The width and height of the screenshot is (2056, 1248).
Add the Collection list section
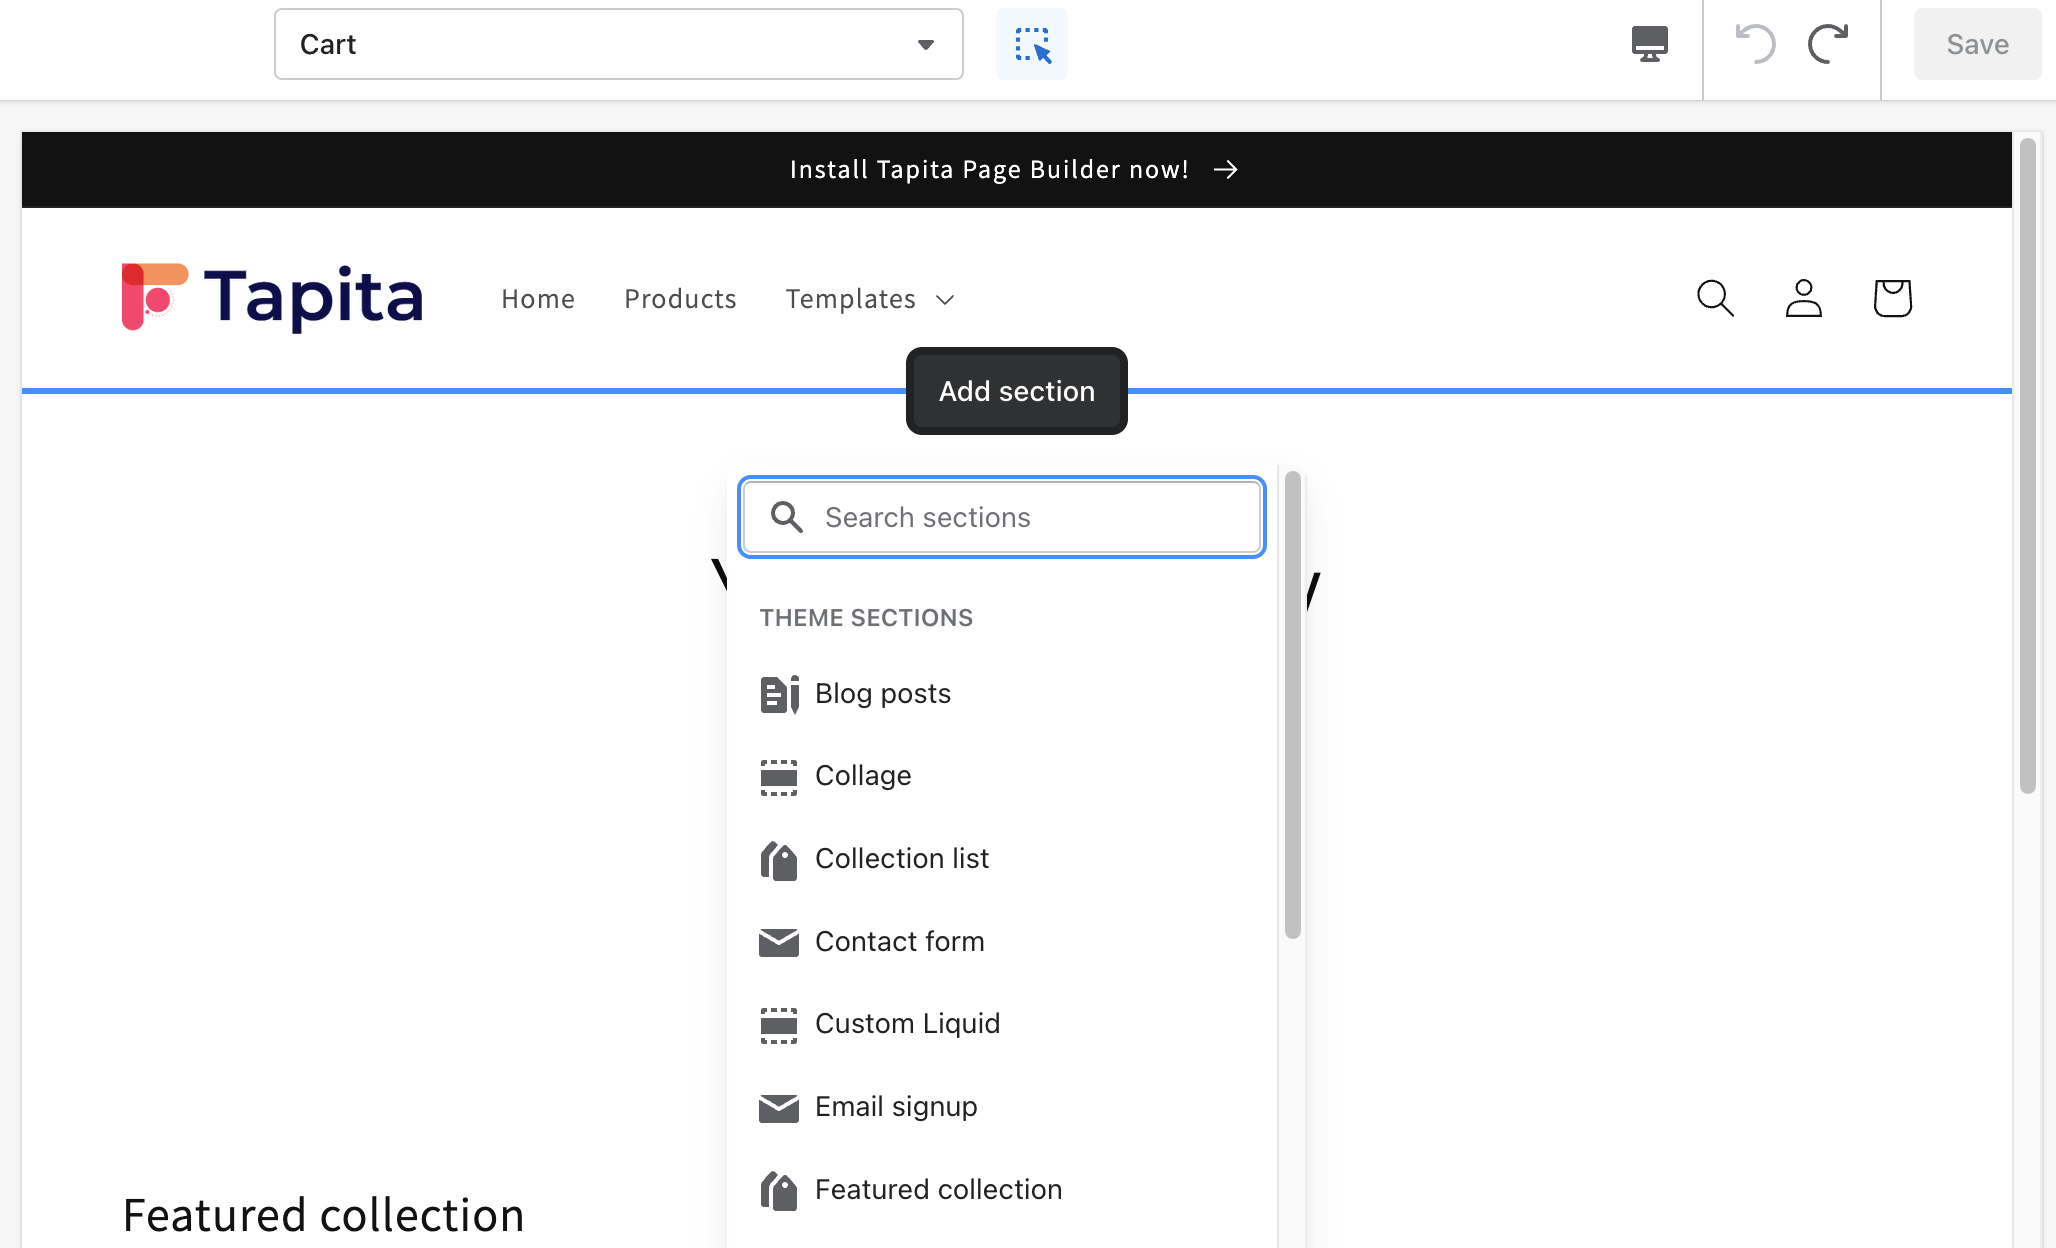pos(901,858)
